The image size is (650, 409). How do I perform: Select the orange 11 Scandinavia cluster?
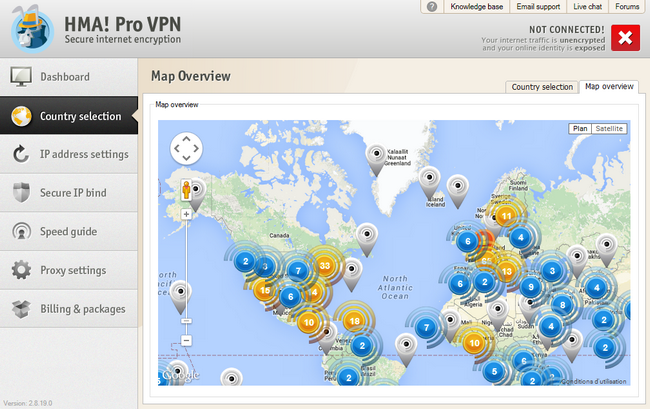click(506, 216)
